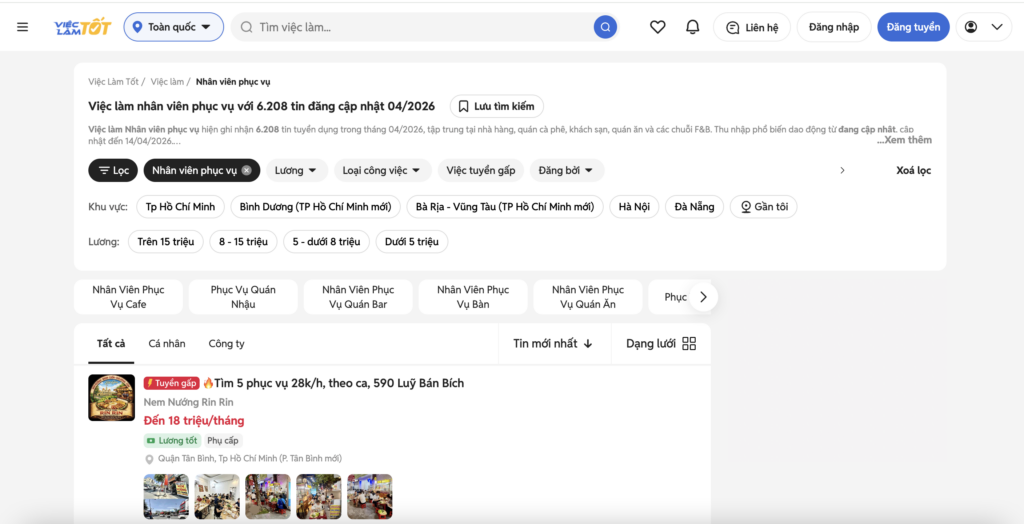The height and width of the screenshot is (524, 1024).
Task: Click the Gần tôi location chip
Action: (763, 207)
